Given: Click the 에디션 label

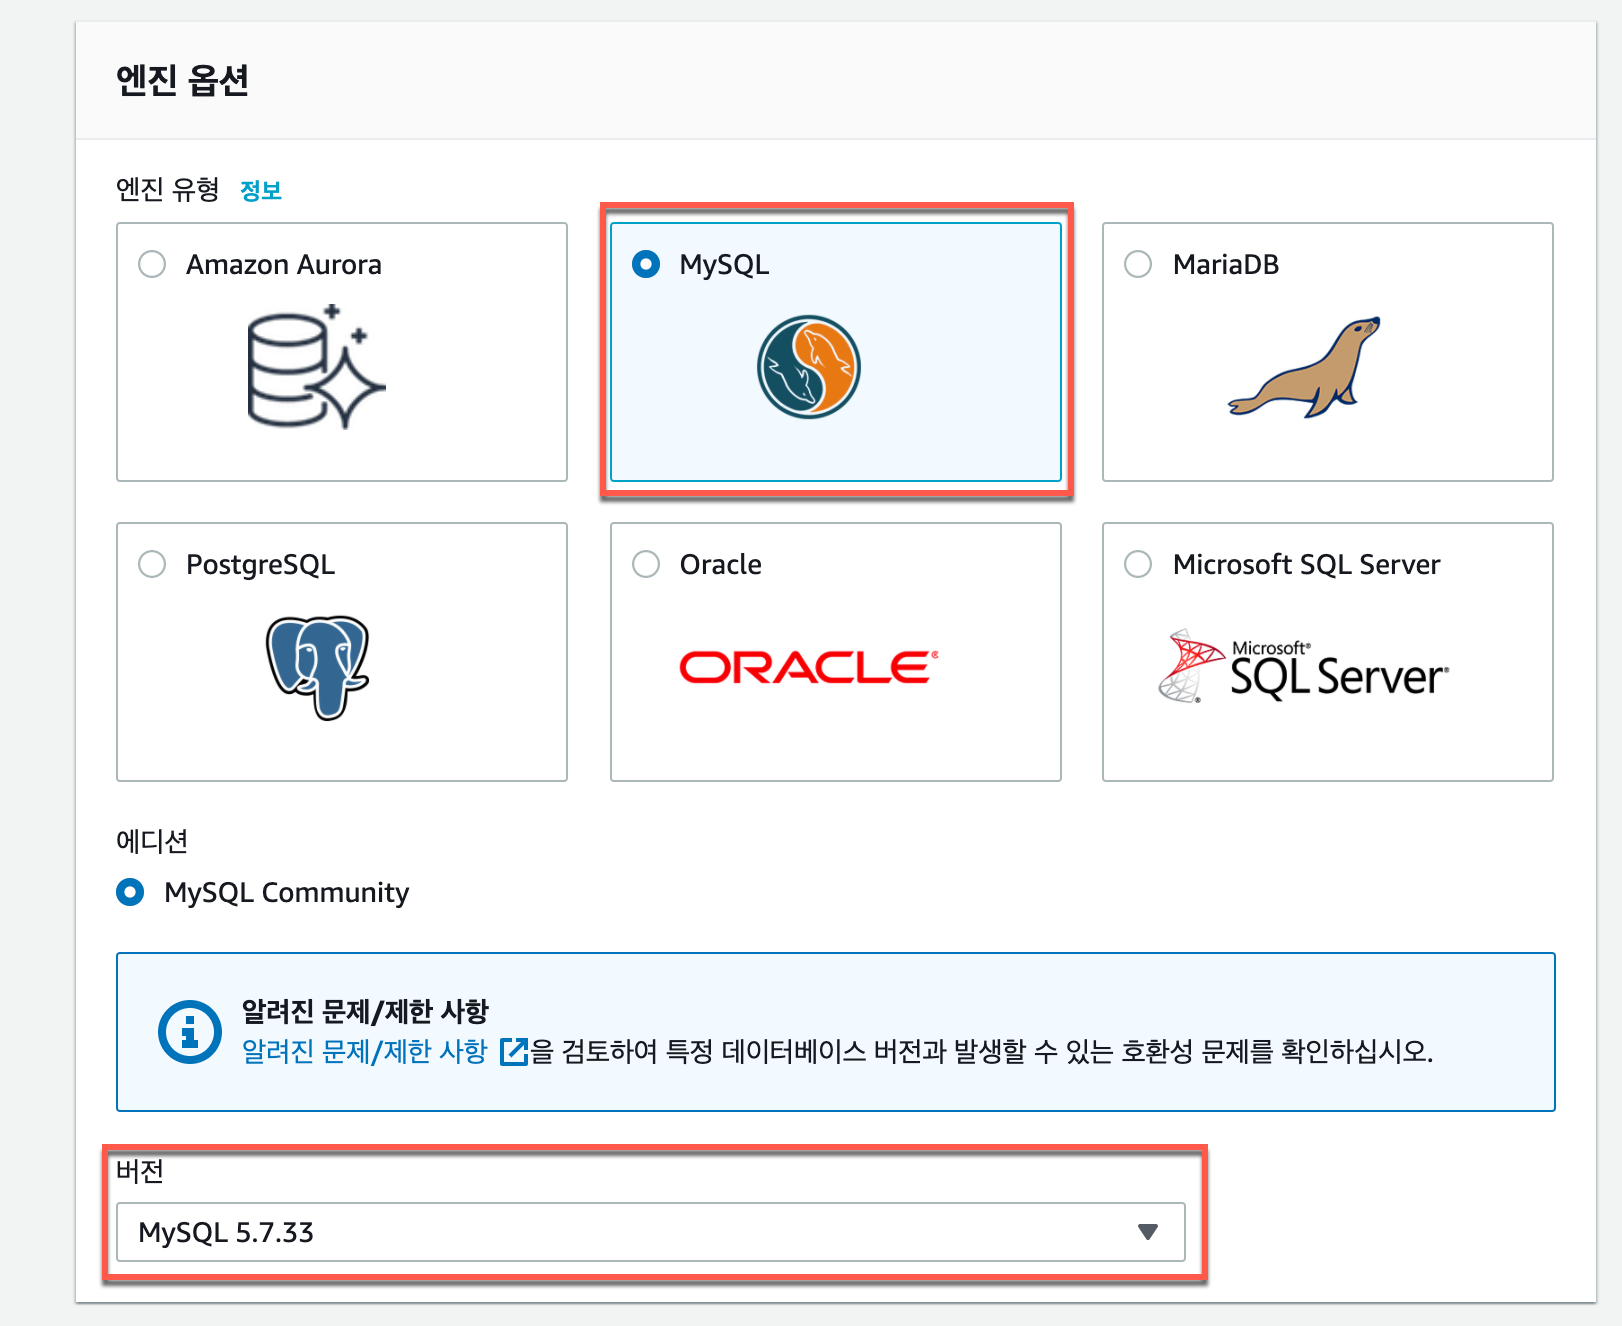Looking at the screenshot, I should [x=152, y=841].
